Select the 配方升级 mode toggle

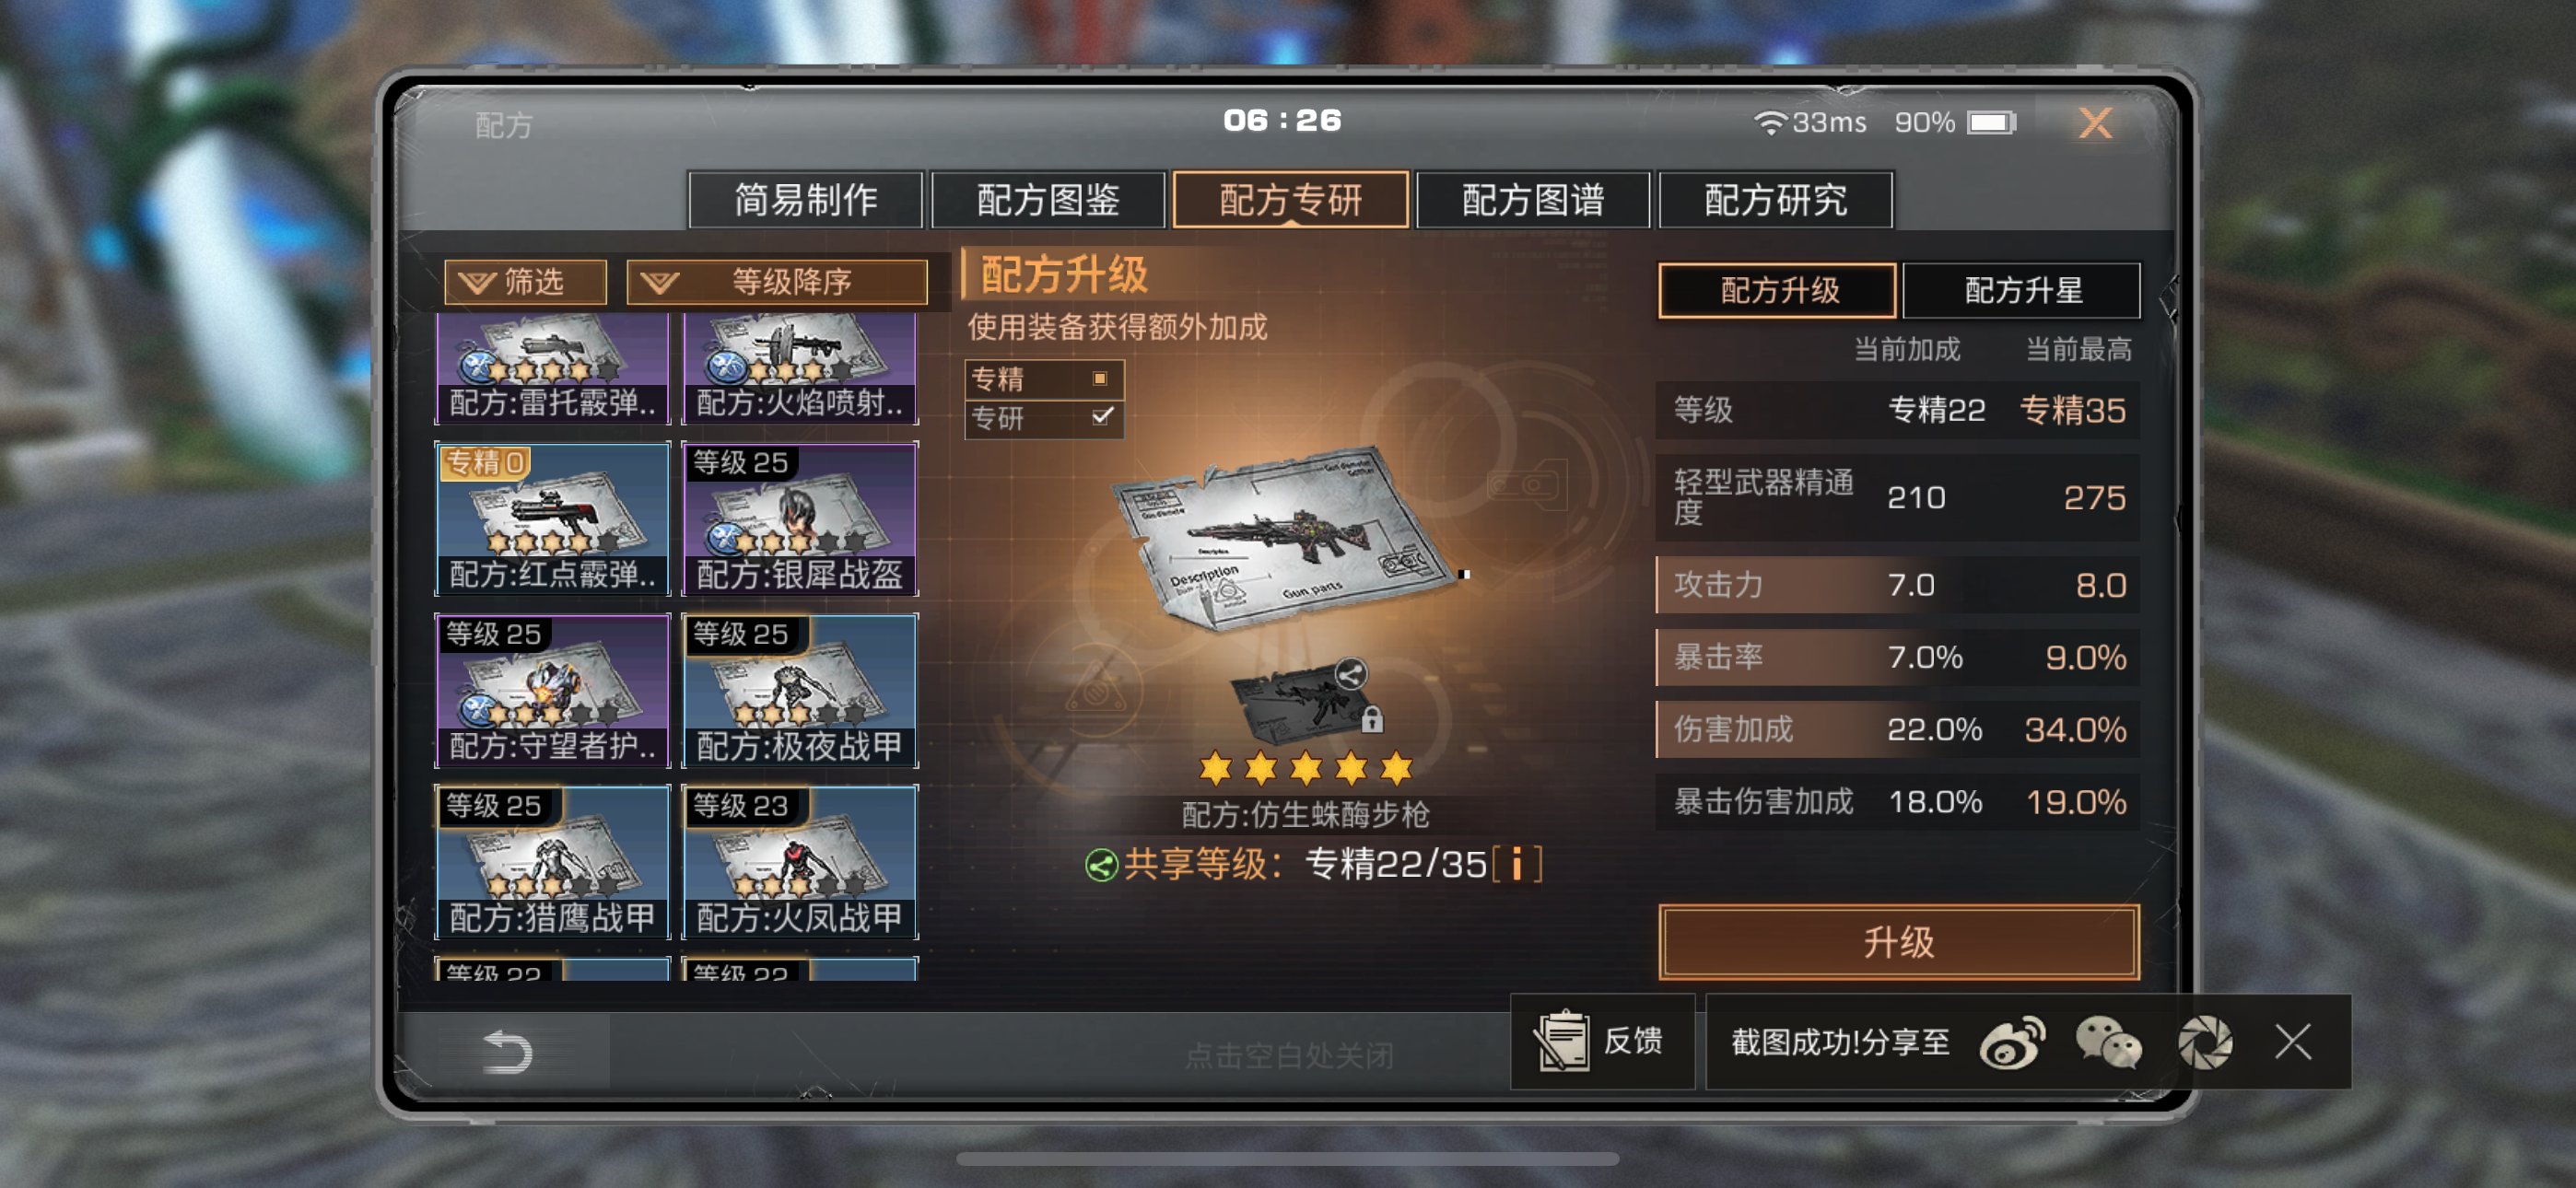1777,290
